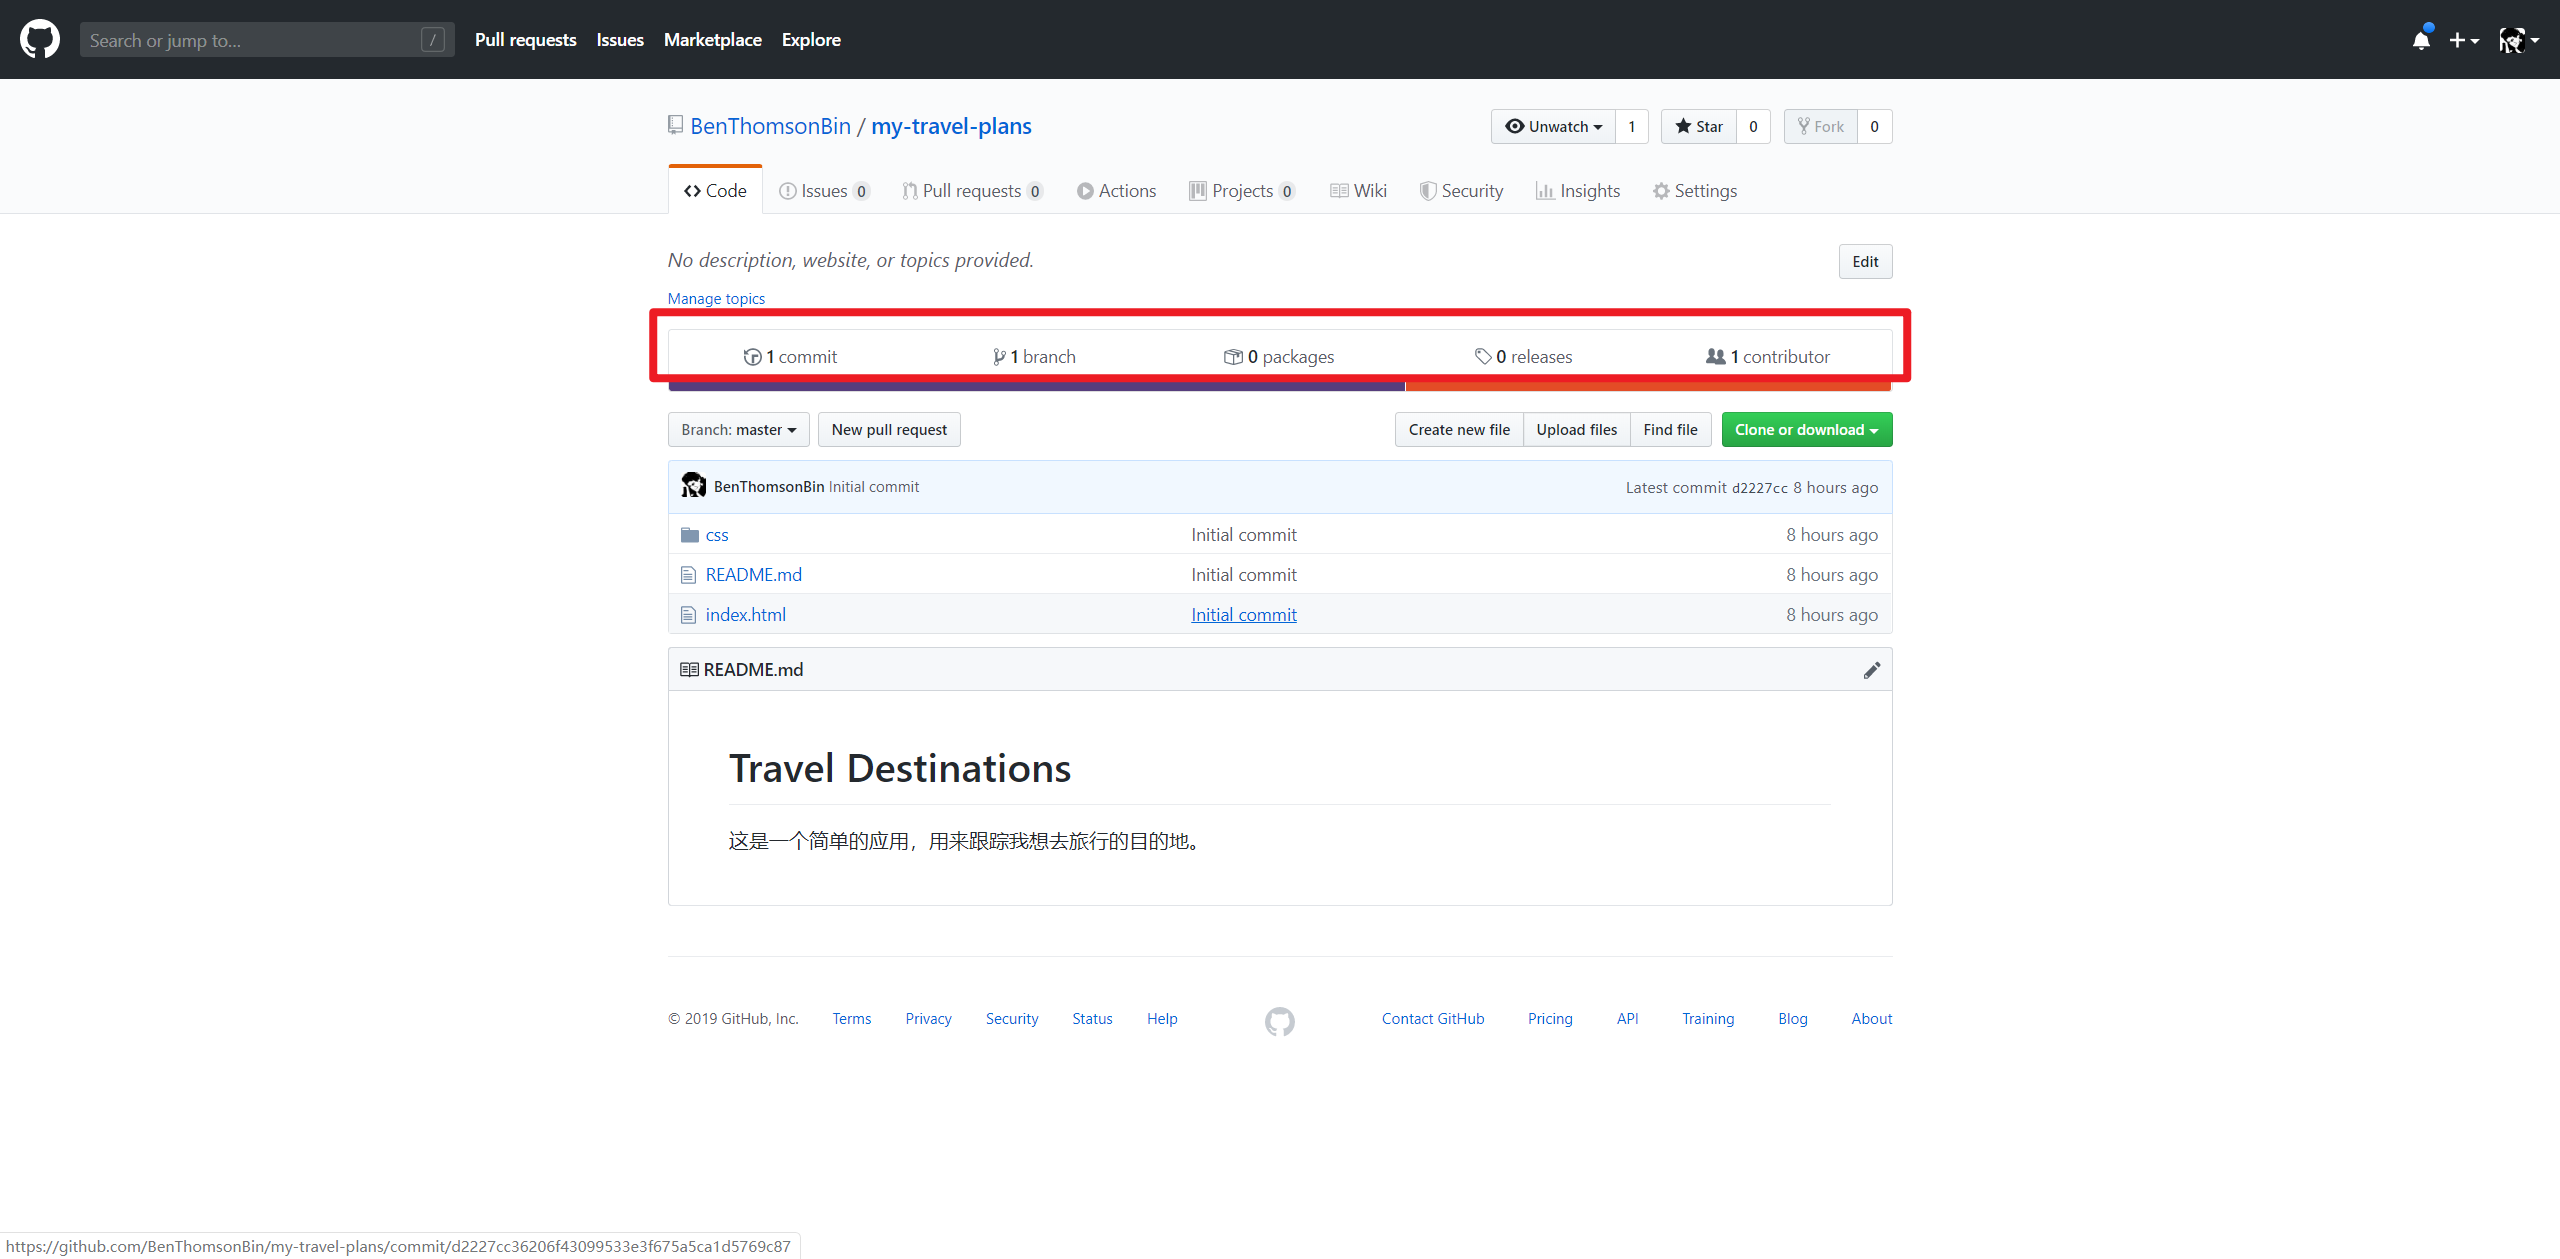Open Manage topics
The image size is (2560, 1259).
716,298
